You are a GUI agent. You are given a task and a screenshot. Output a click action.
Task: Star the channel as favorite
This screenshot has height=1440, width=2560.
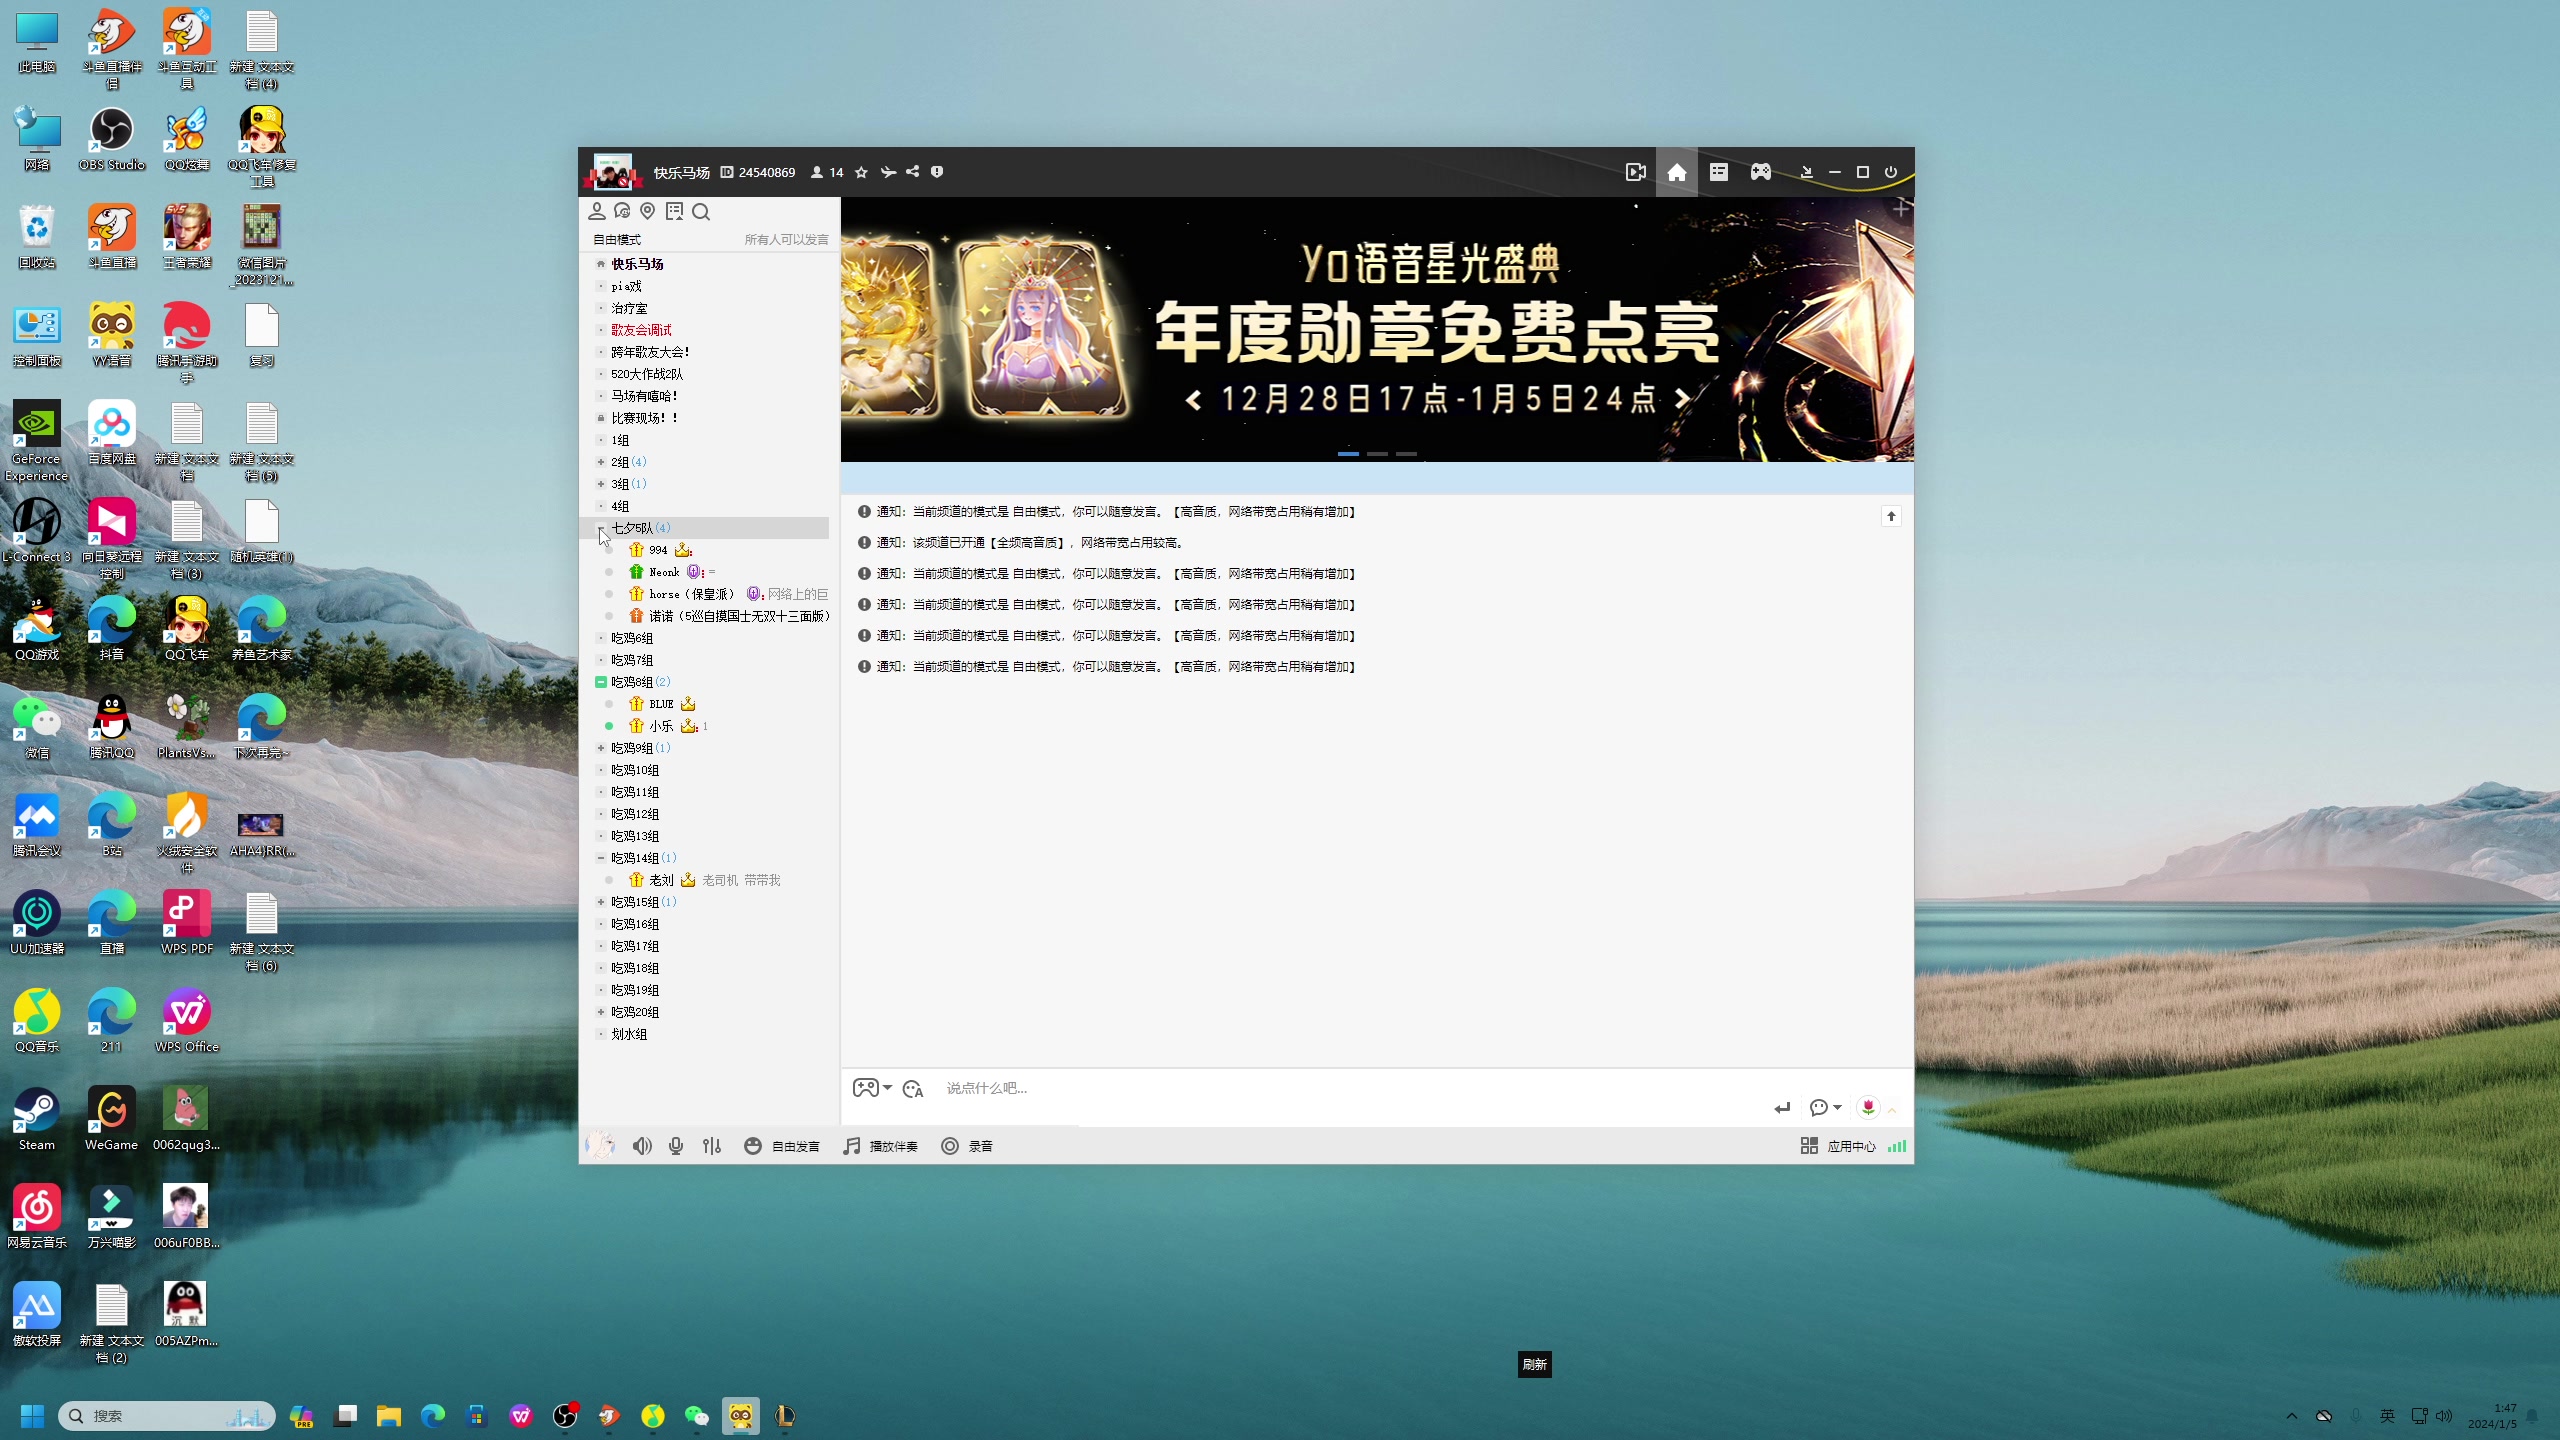861,171
